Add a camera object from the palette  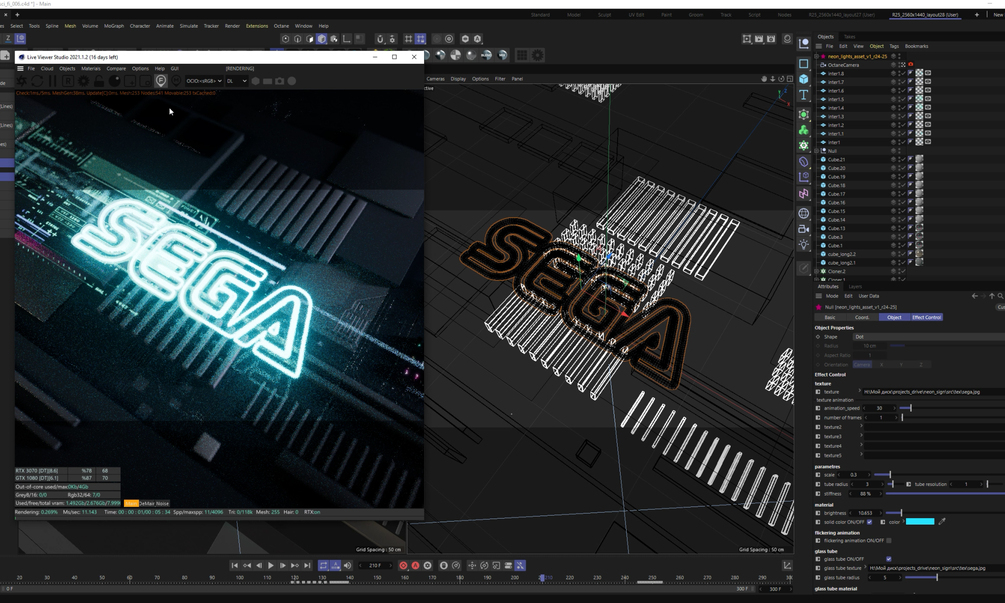click(803, 229)
